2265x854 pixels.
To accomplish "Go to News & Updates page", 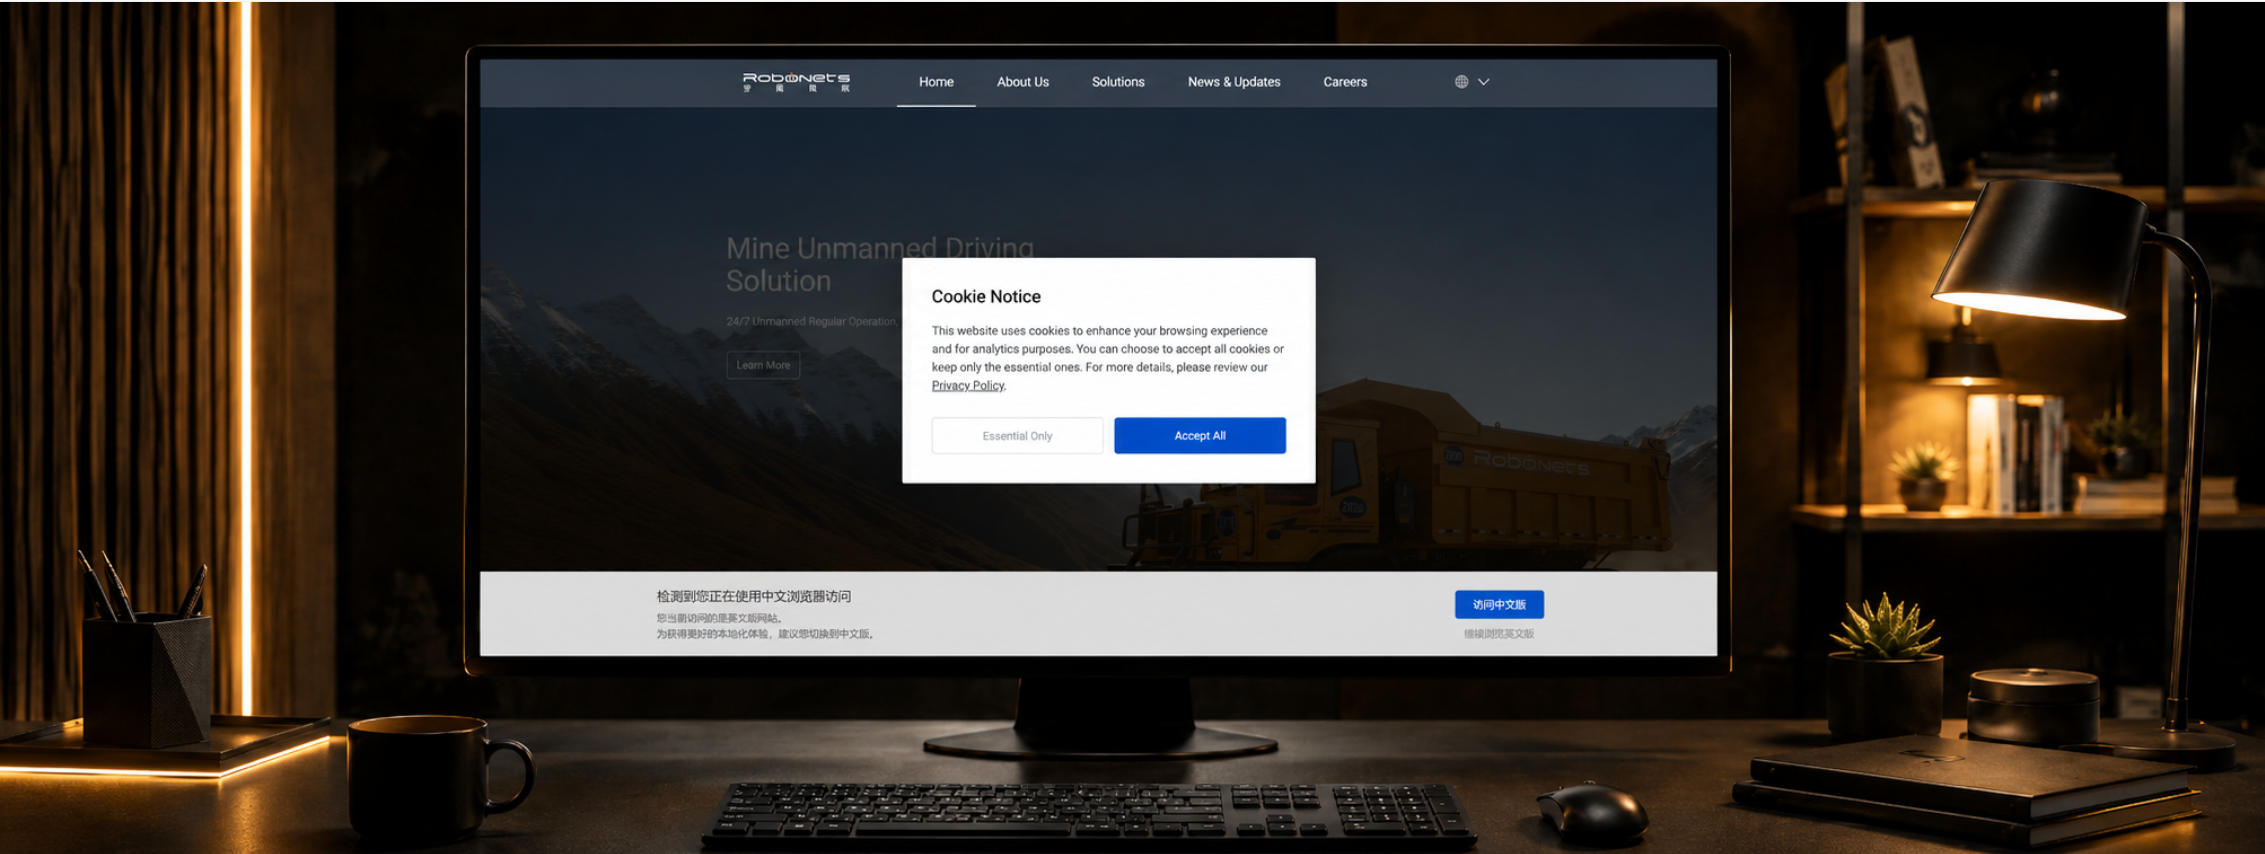I will point(1234,82).
